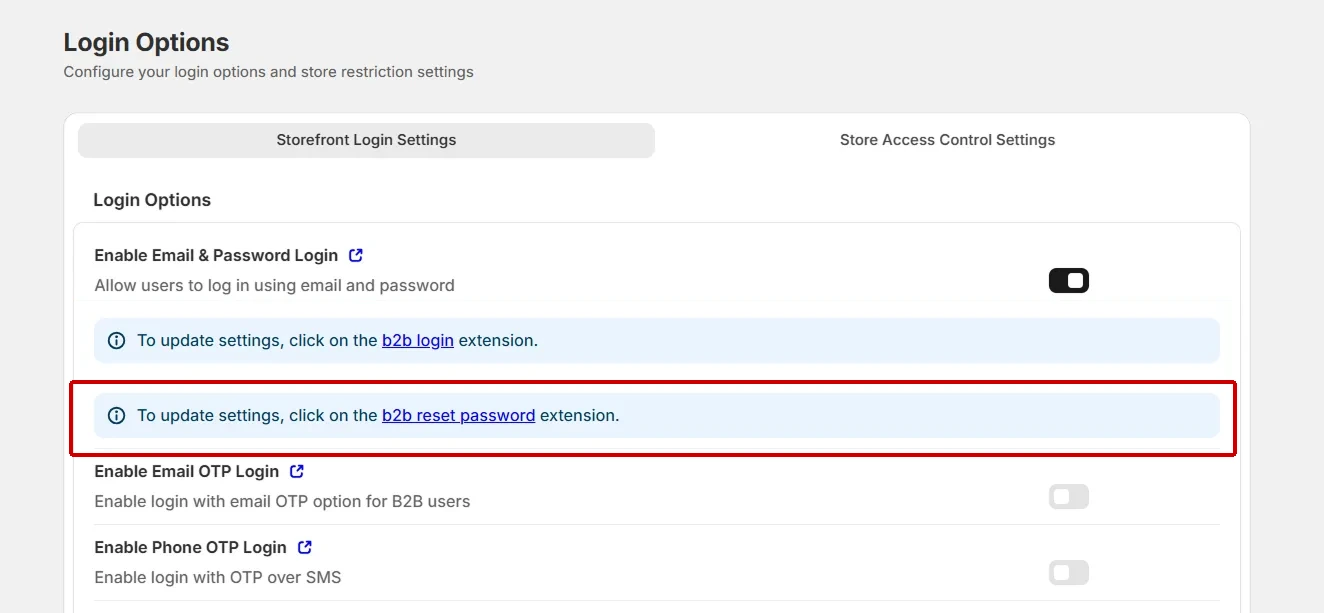Click 'Enable login with OTP over SMS' description
The width and height of the screenshot is (1324, 613).
click(218, 577)
